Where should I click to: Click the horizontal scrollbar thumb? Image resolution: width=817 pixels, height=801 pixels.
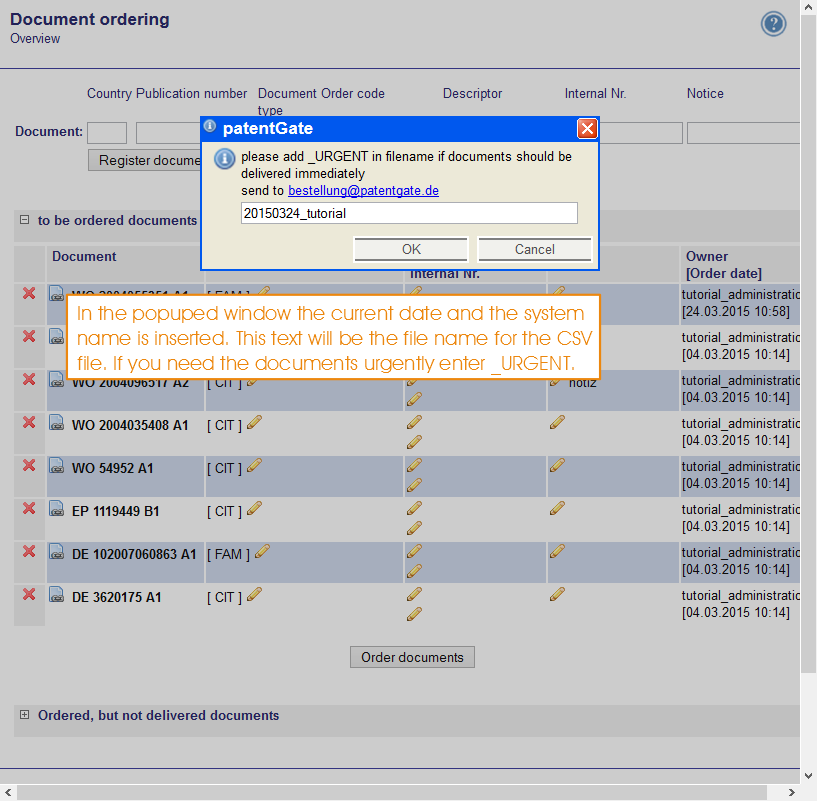pyautogui.click(x=392, y=793)
